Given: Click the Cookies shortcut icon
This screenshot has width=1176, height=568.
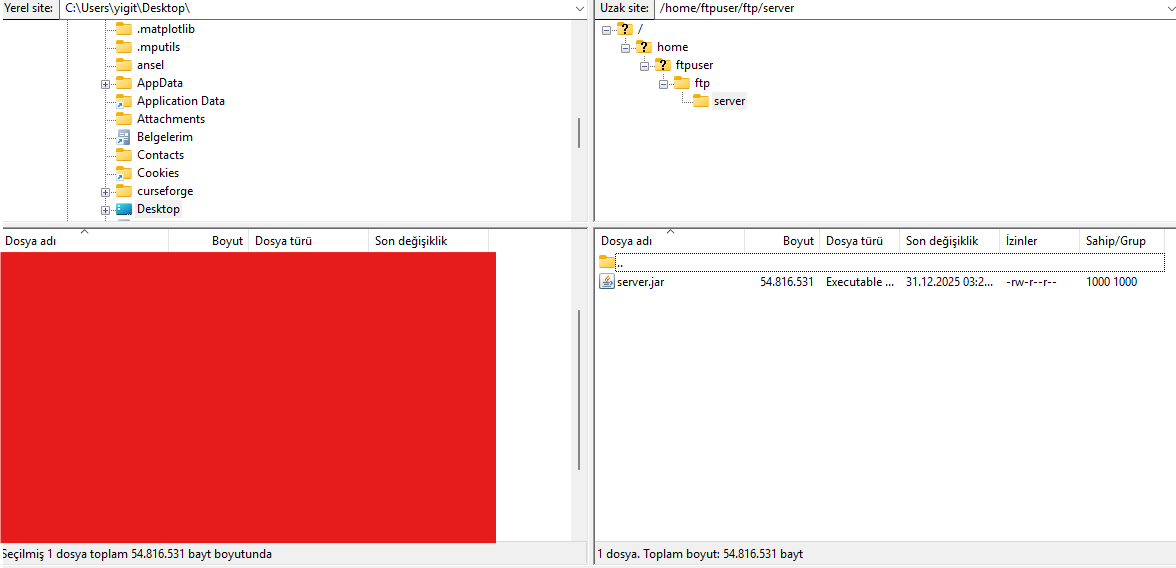Looking at the screenshot, I should pyautogui.click(x=124, y=173).
